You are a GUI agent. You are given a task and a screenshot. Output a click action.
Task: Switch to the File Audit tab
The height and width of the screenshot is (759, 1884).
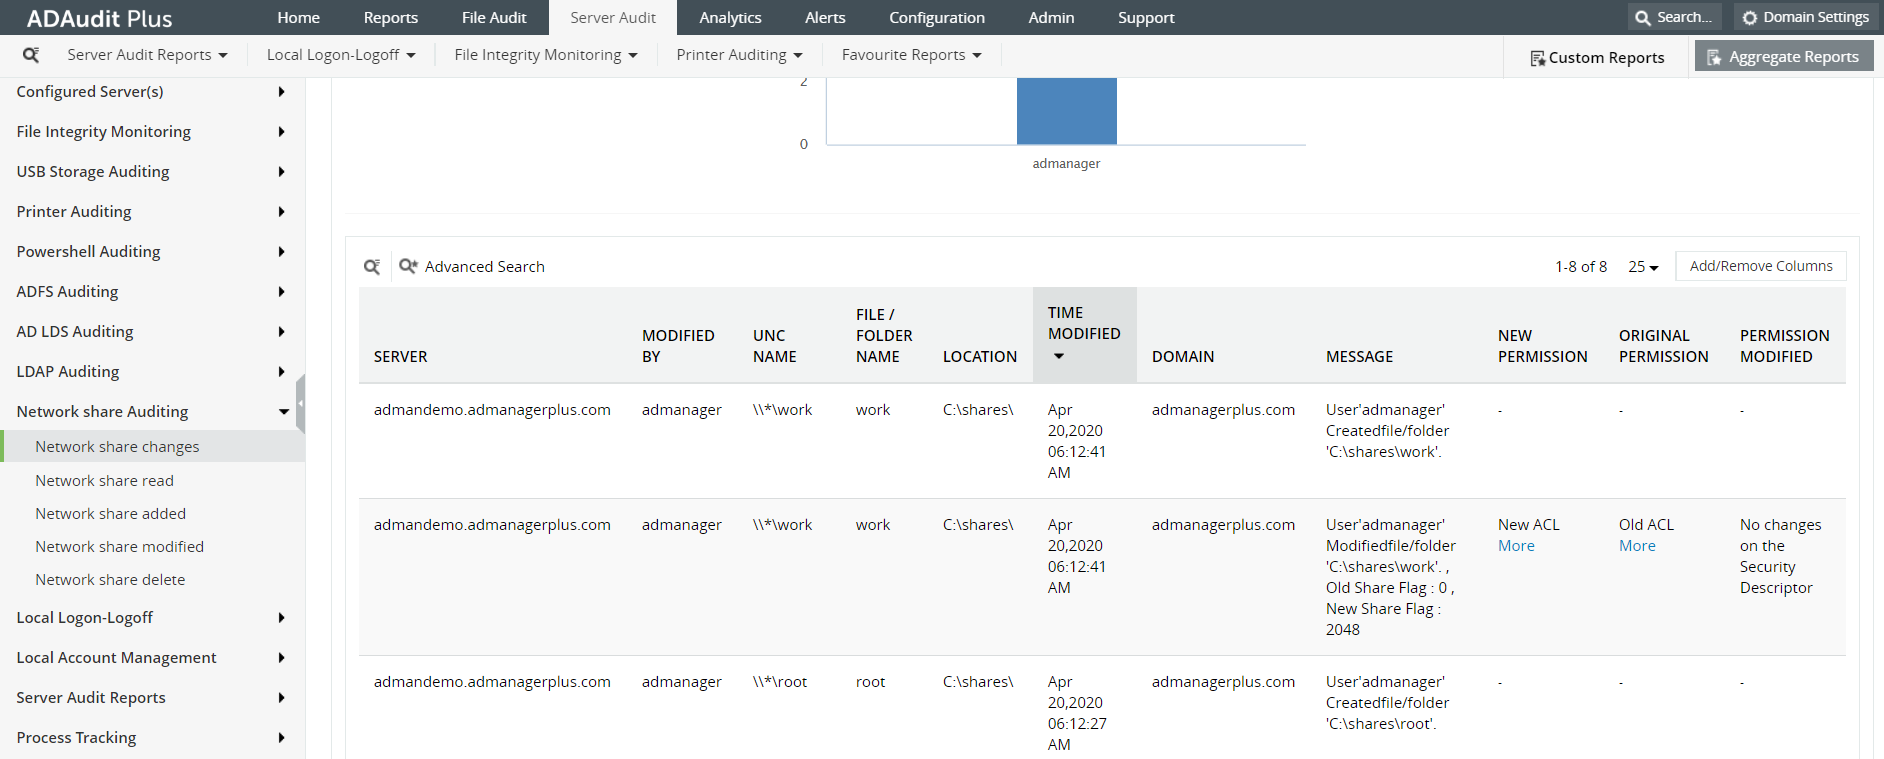point(494,18)
